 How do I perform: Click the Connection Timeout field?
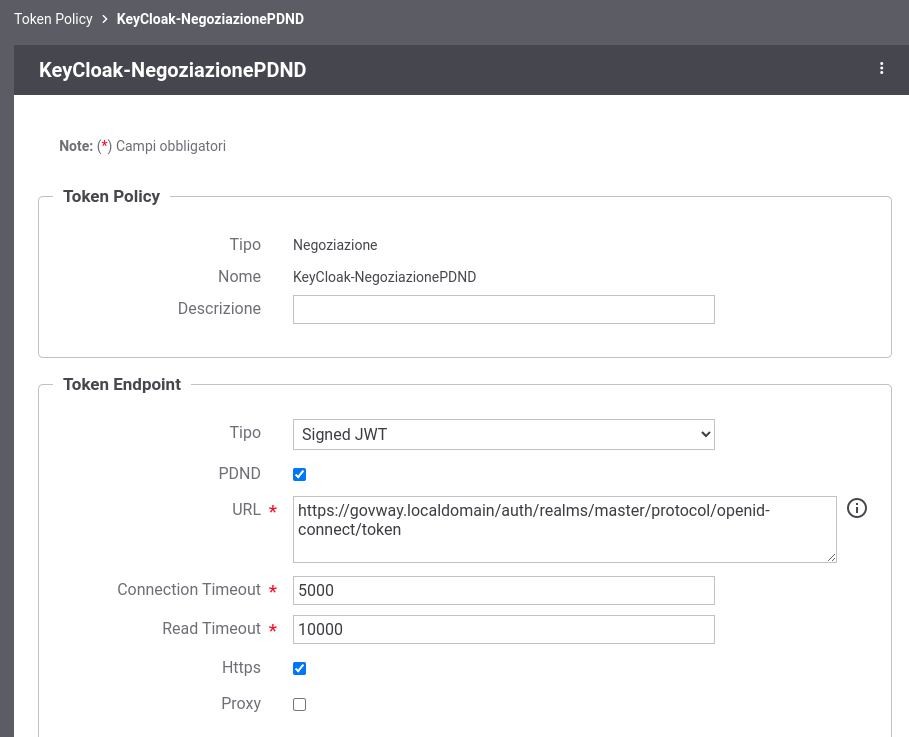tap(504, 590)
